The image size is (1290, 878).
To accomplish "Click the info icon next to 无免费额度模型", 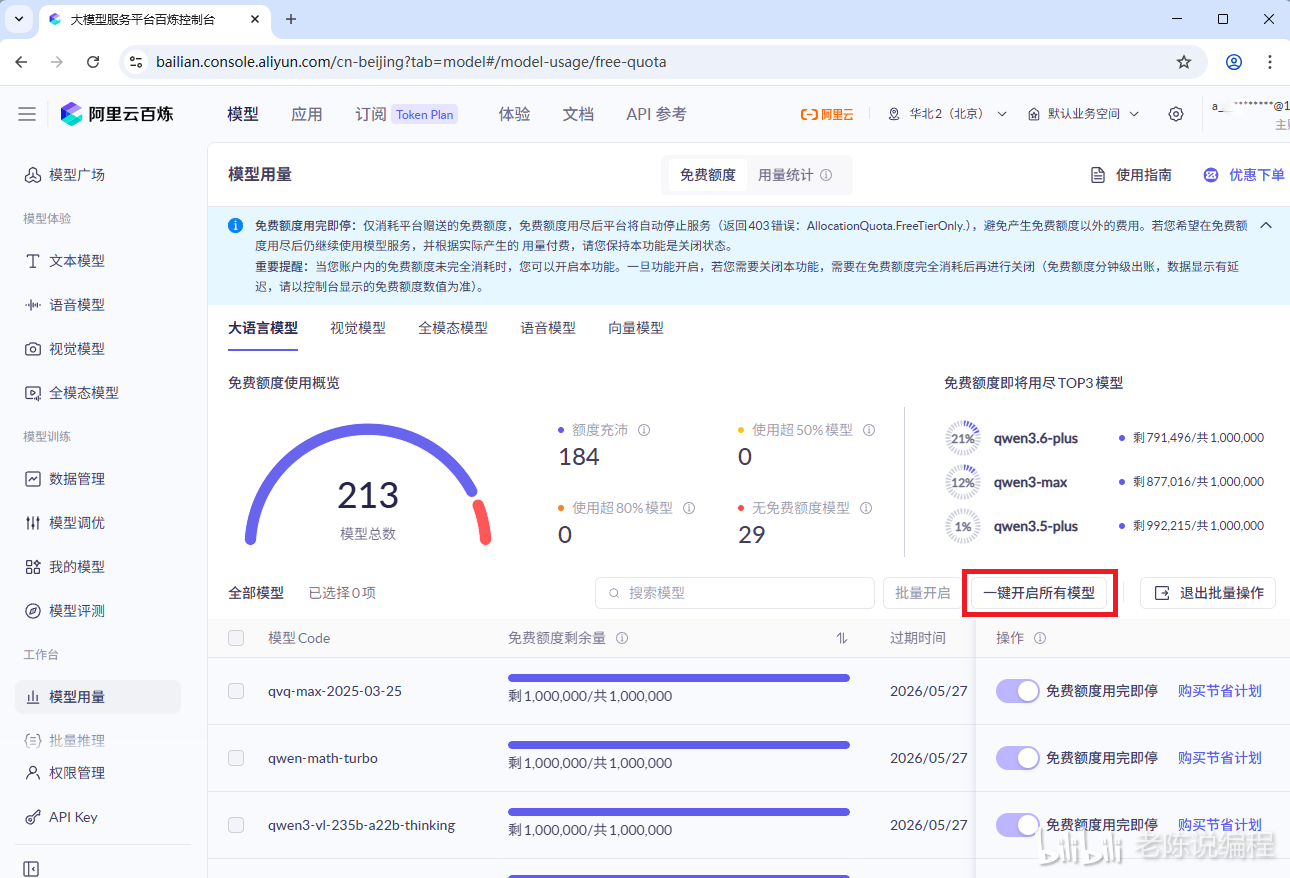I will coord(866,508).
